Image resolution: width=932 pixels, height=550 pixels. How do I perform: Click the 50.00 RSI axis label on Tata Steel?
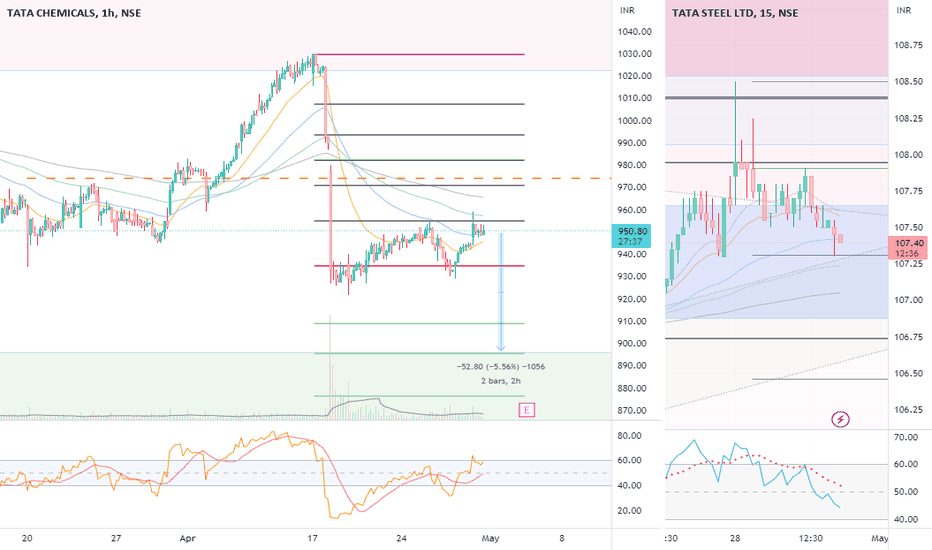point(906,492)
